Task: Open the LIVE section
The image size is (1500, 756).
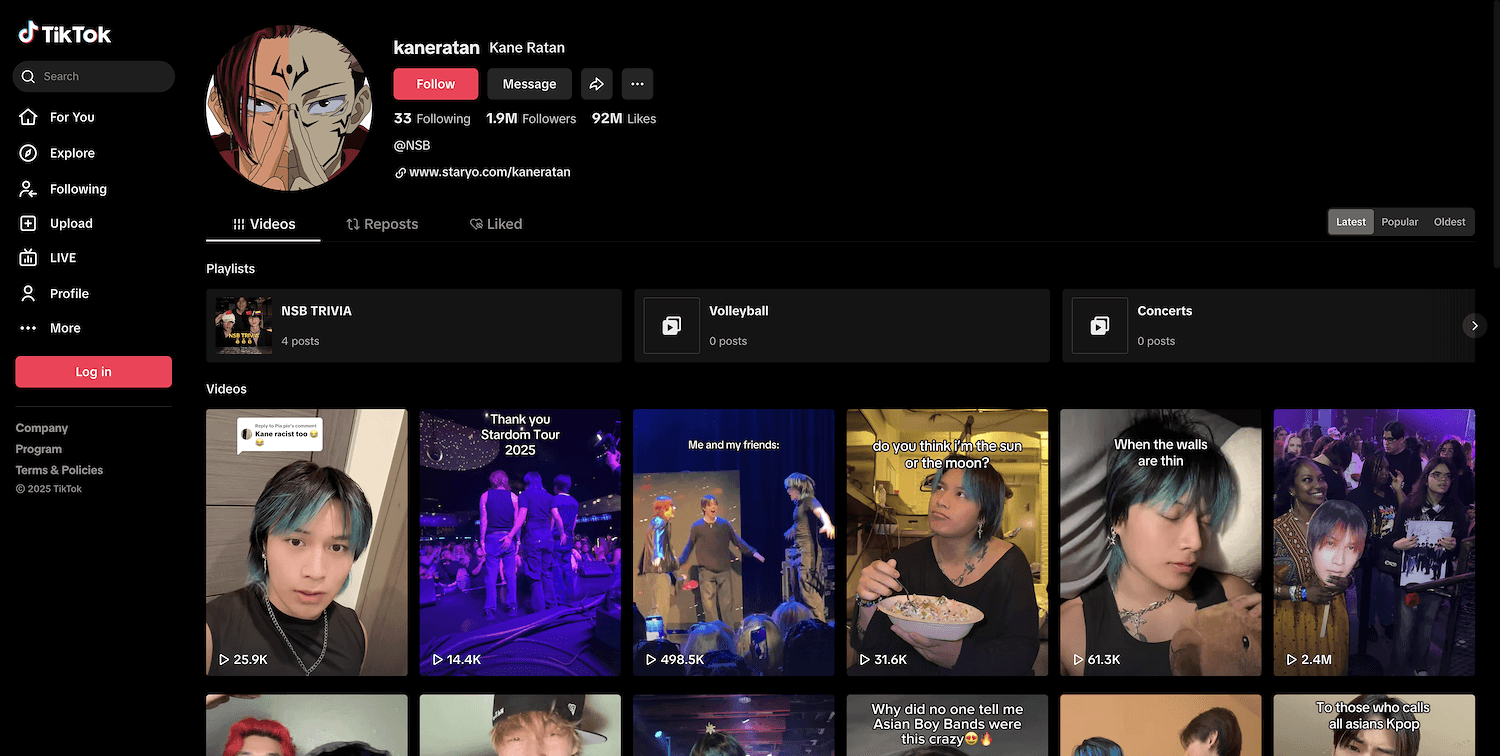Action: click(x=62, y=258)
